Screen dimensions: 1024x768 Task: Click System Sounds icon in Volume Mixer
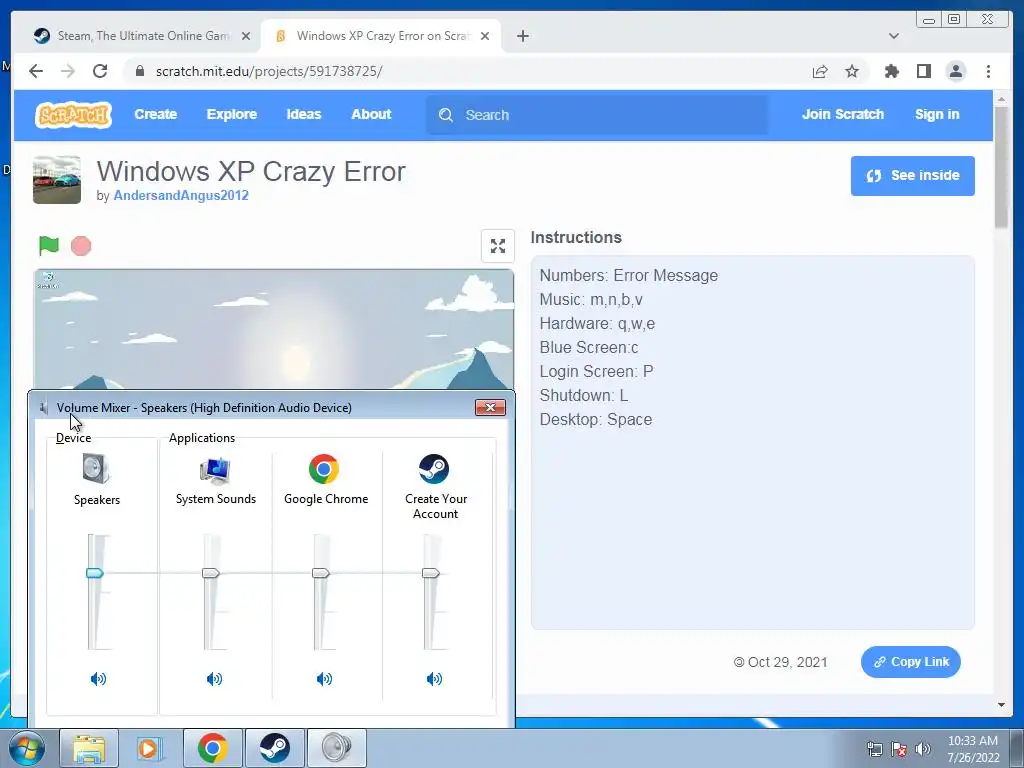click(x=215, y=470)
